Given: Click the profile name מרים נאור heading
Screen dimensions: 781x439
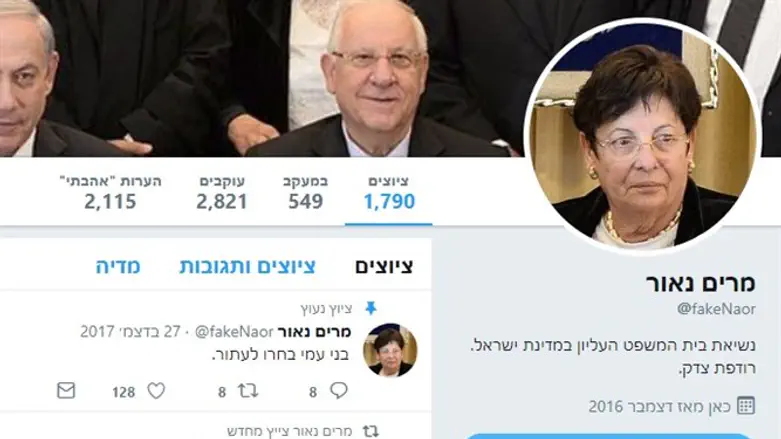Looking at the screenshot, I should pos(701,283).
